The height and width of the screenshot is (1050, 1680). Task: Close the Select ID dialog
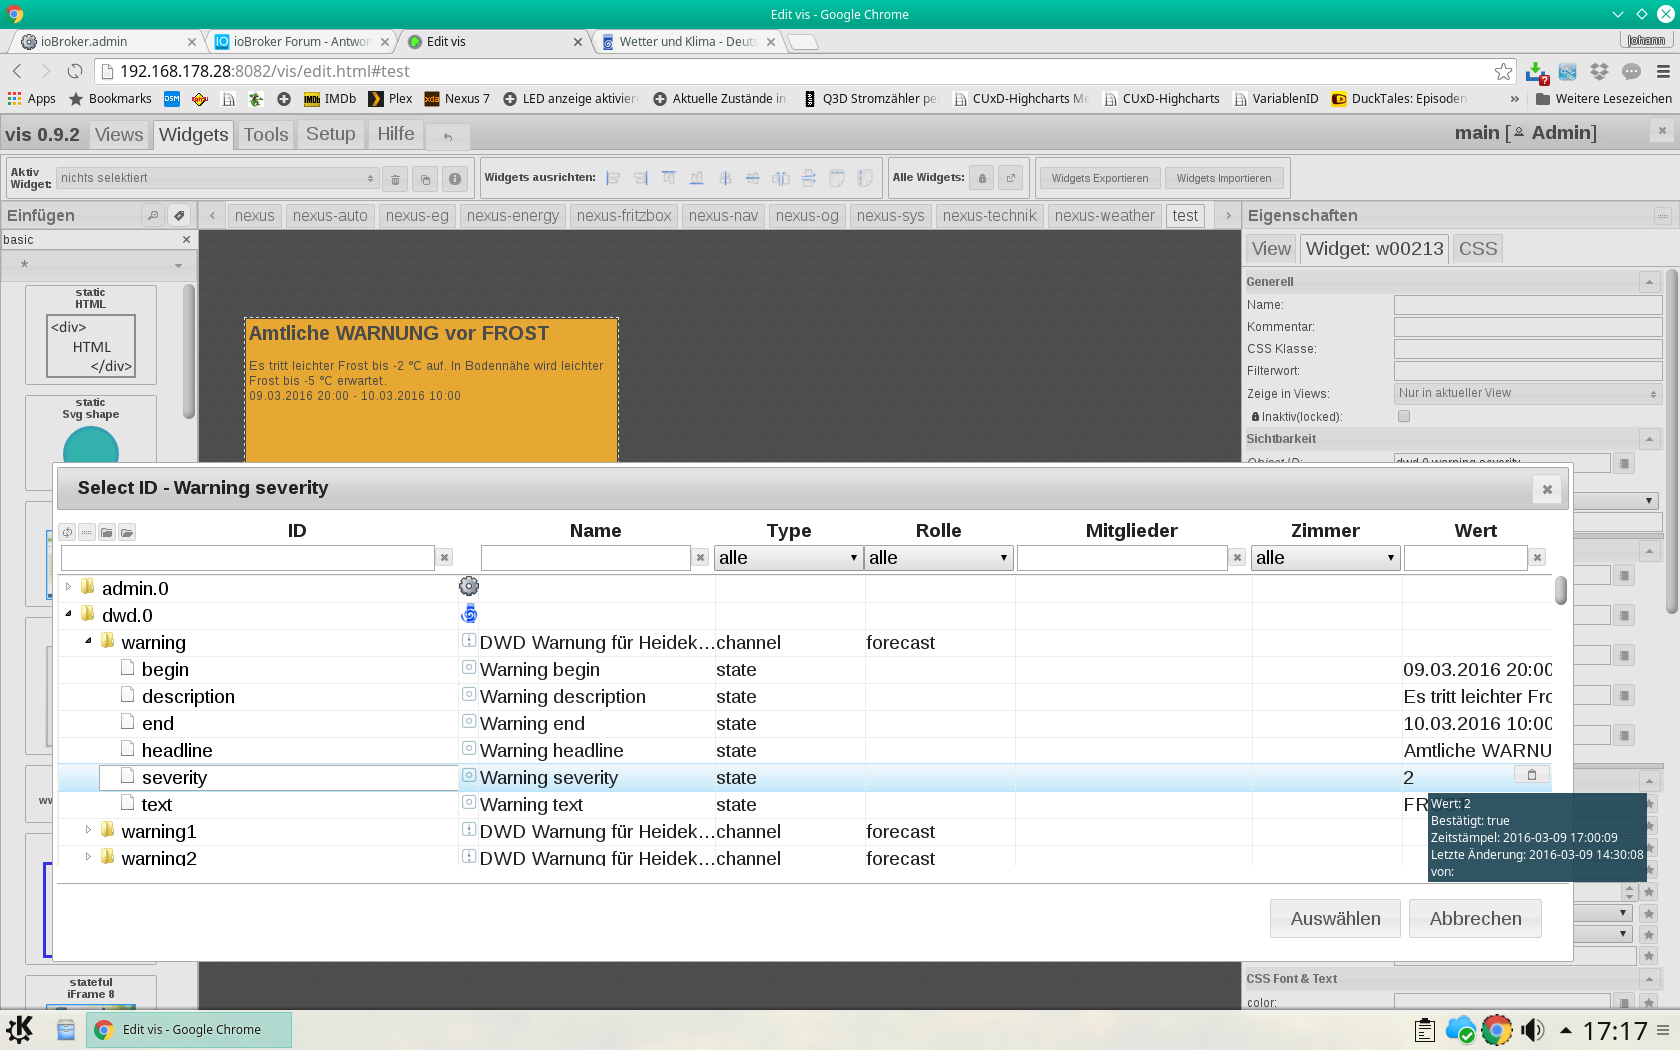coord(1547,489)
